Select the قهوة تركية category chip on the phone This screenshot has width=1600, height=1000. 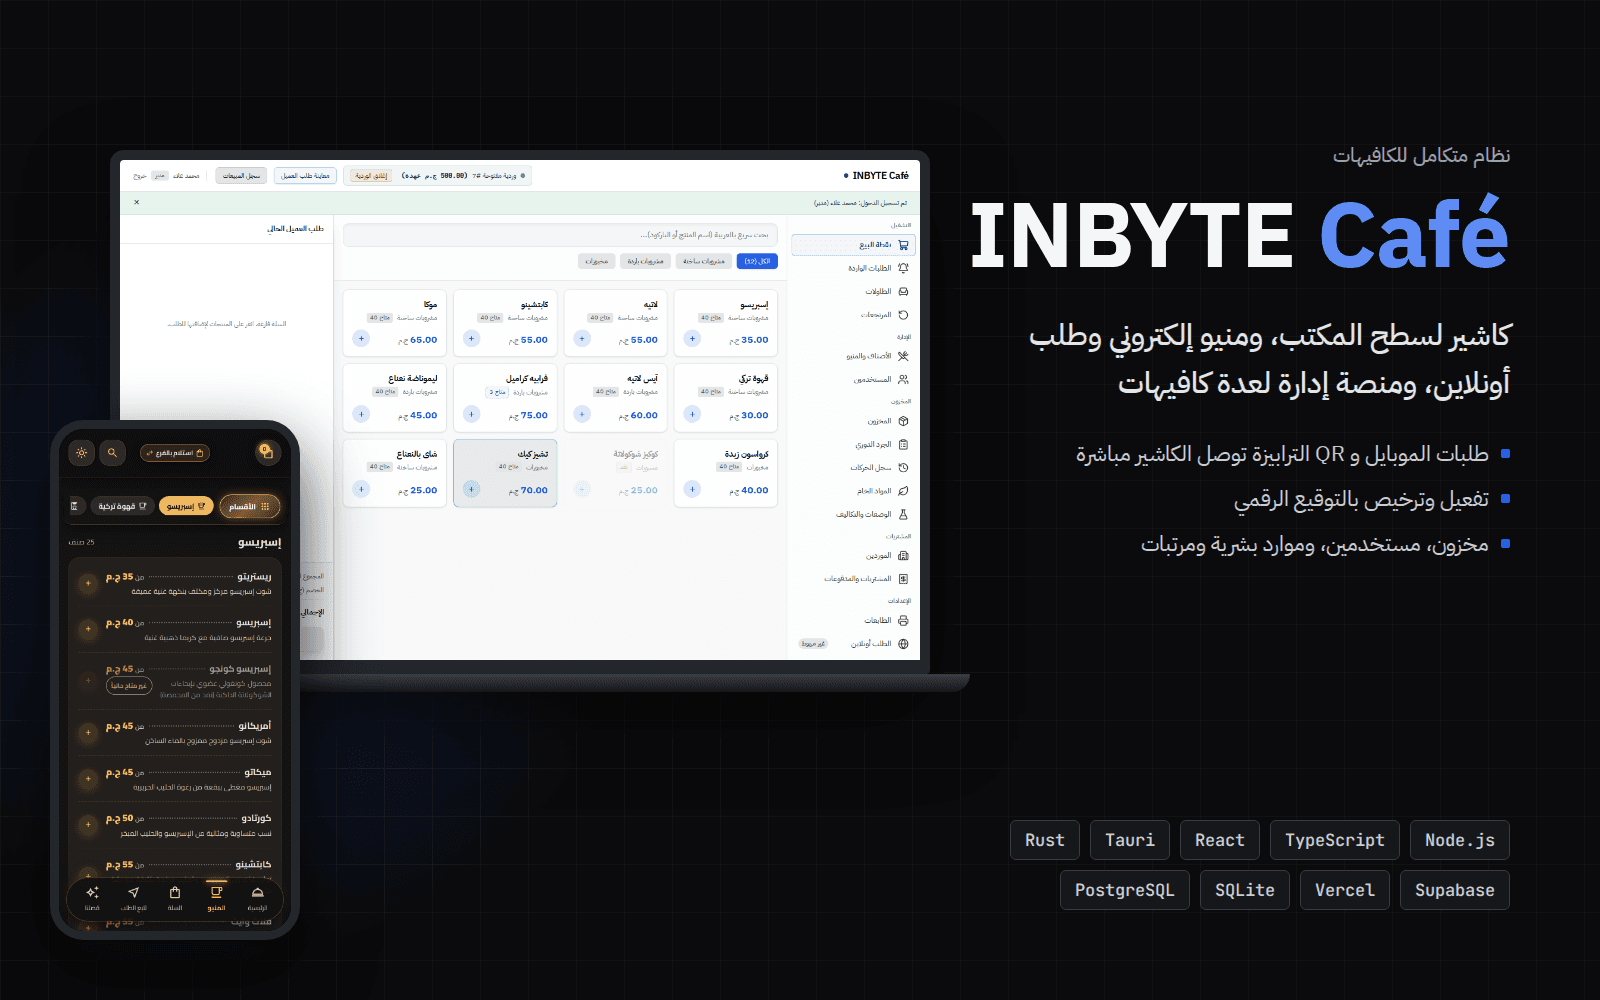click(x=122, y=507)
